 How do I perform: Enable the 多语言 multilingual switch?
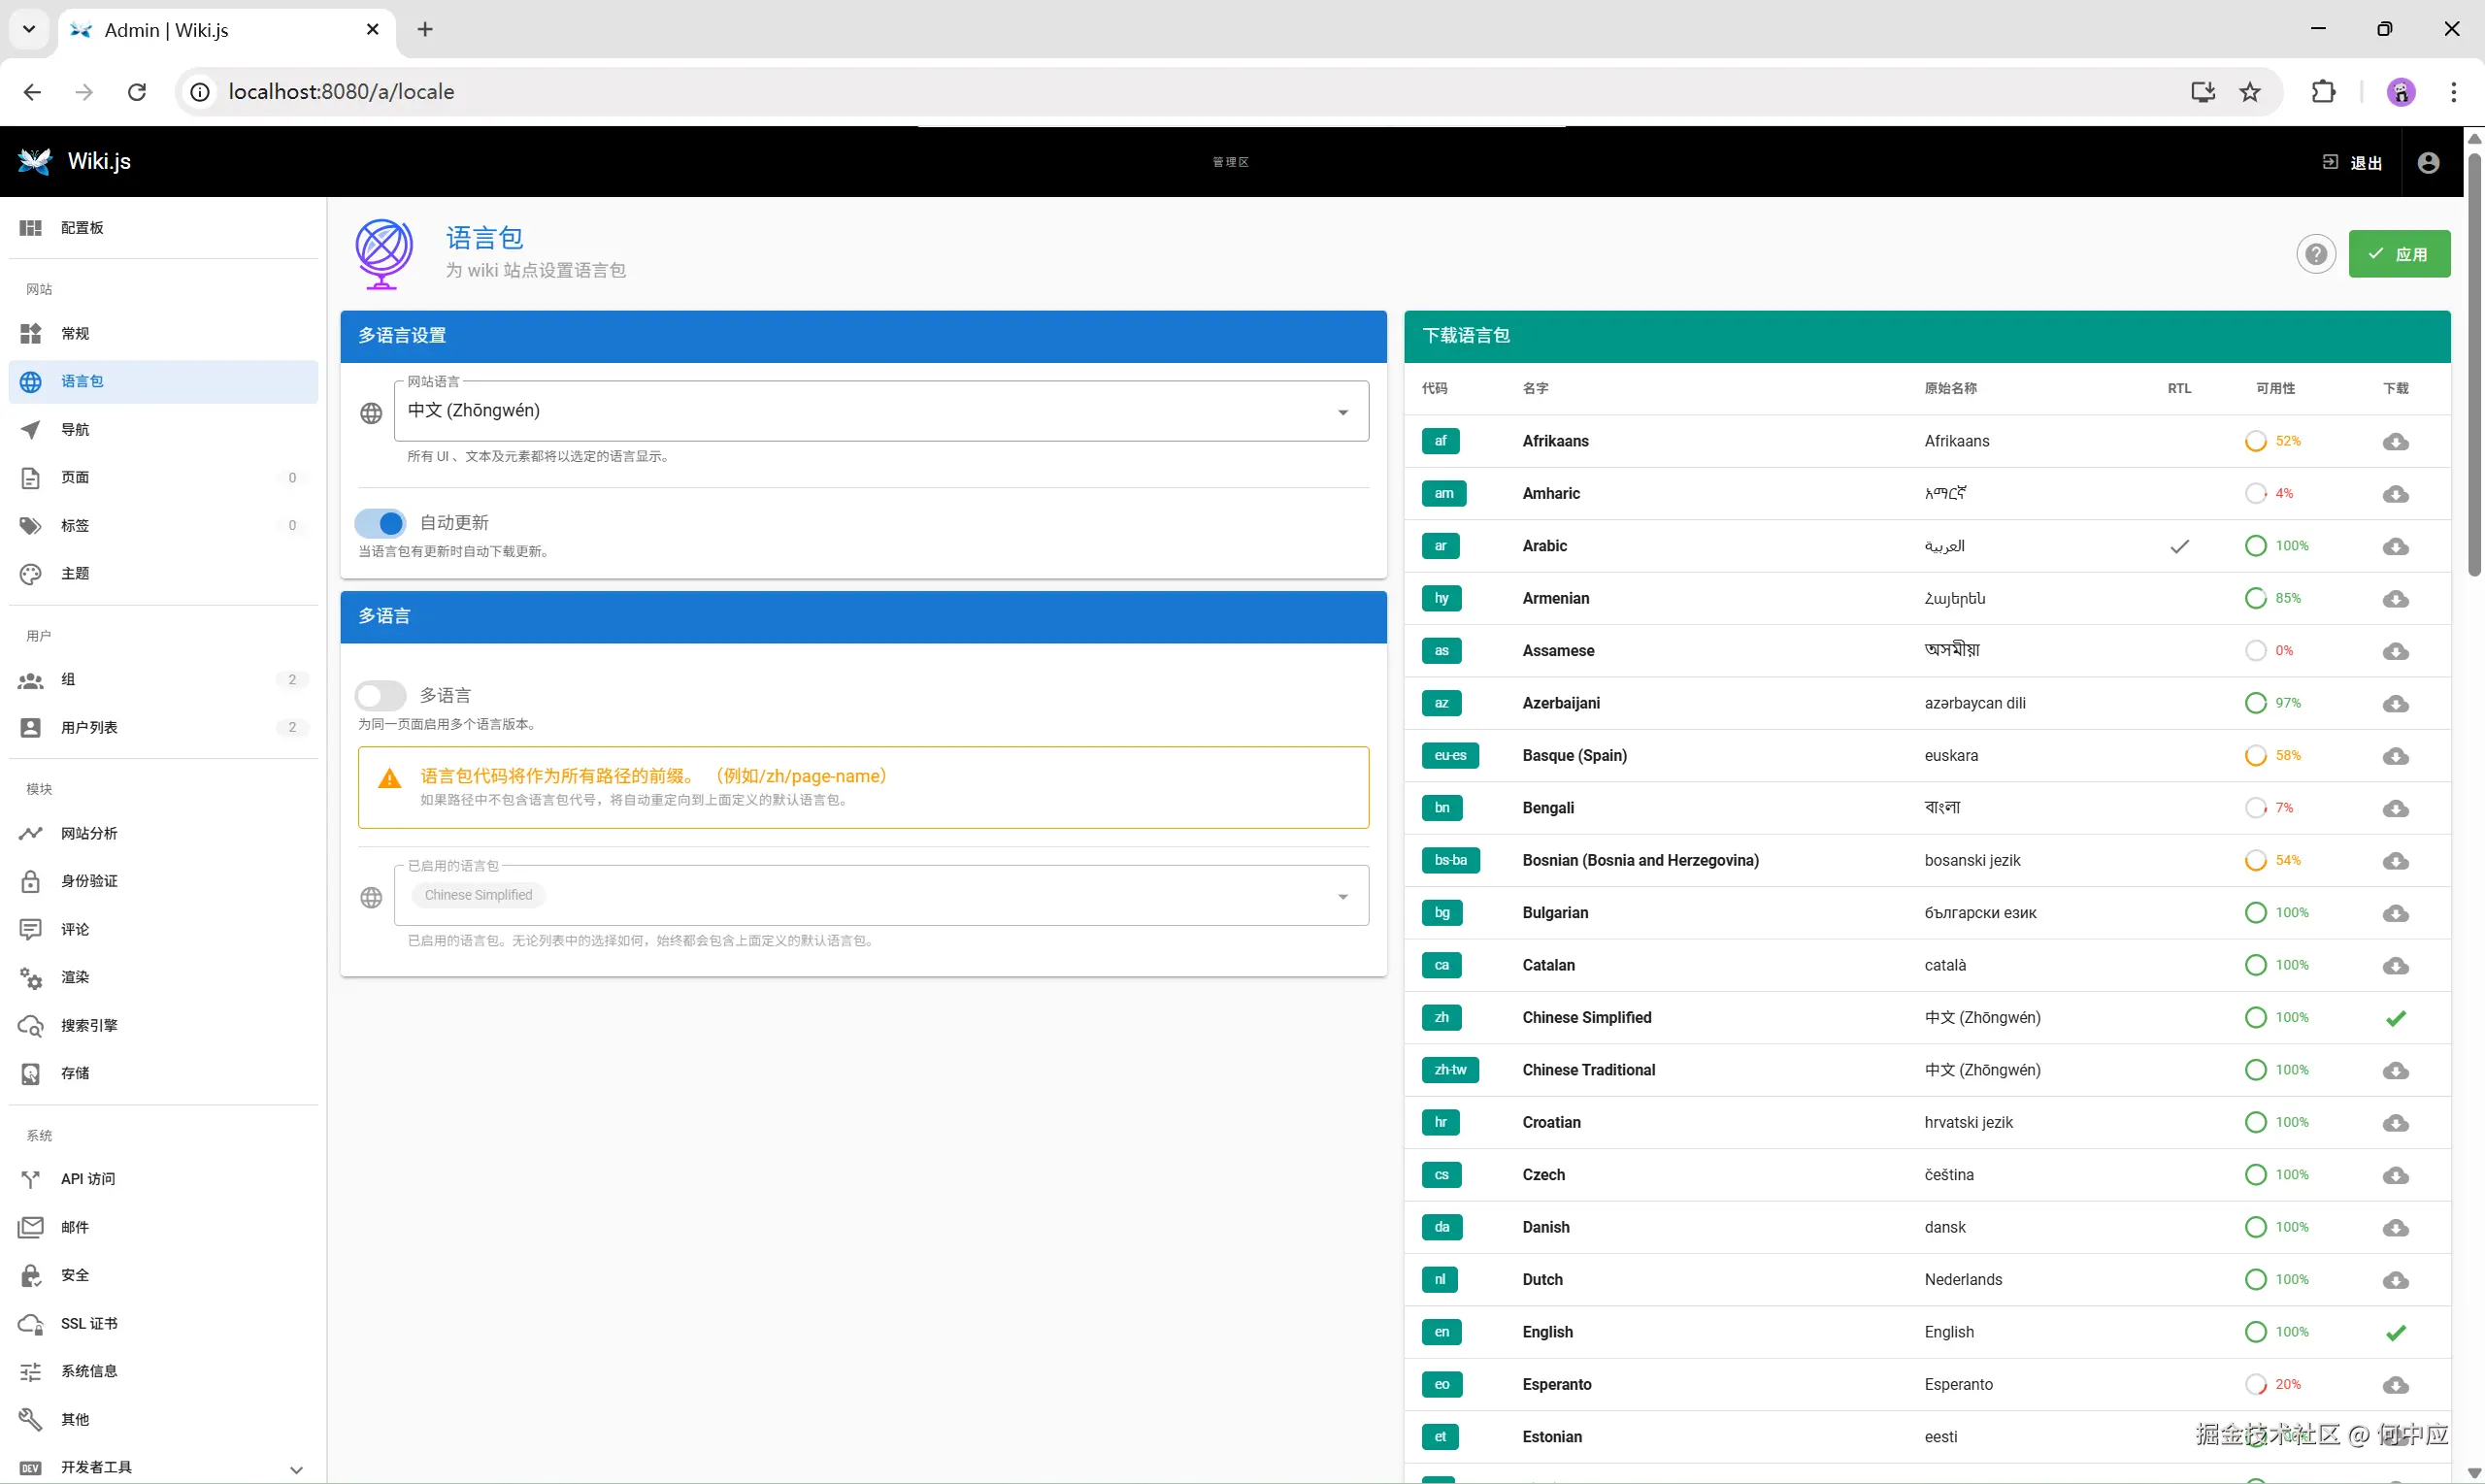(x=381, y=695)
